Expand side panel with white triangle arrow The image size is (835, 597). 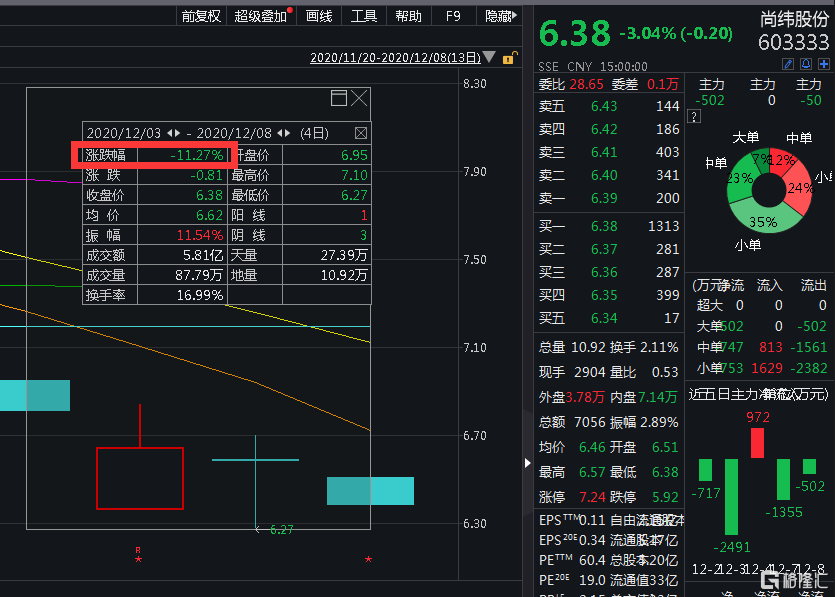(x=527, y=463)
